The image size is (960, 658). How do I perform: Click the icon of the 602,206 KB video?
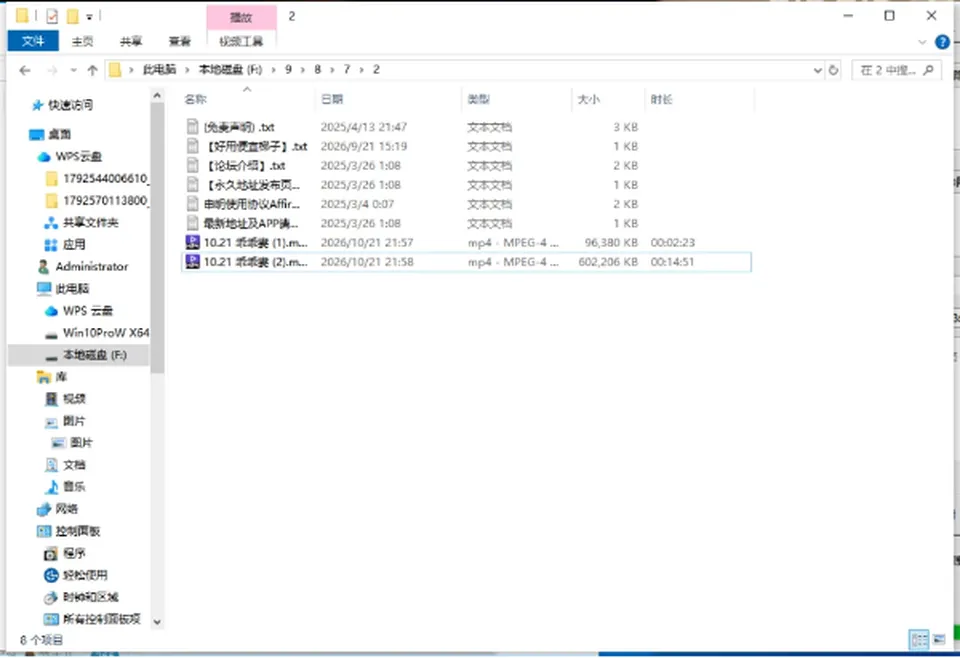[x=192, y=262]
